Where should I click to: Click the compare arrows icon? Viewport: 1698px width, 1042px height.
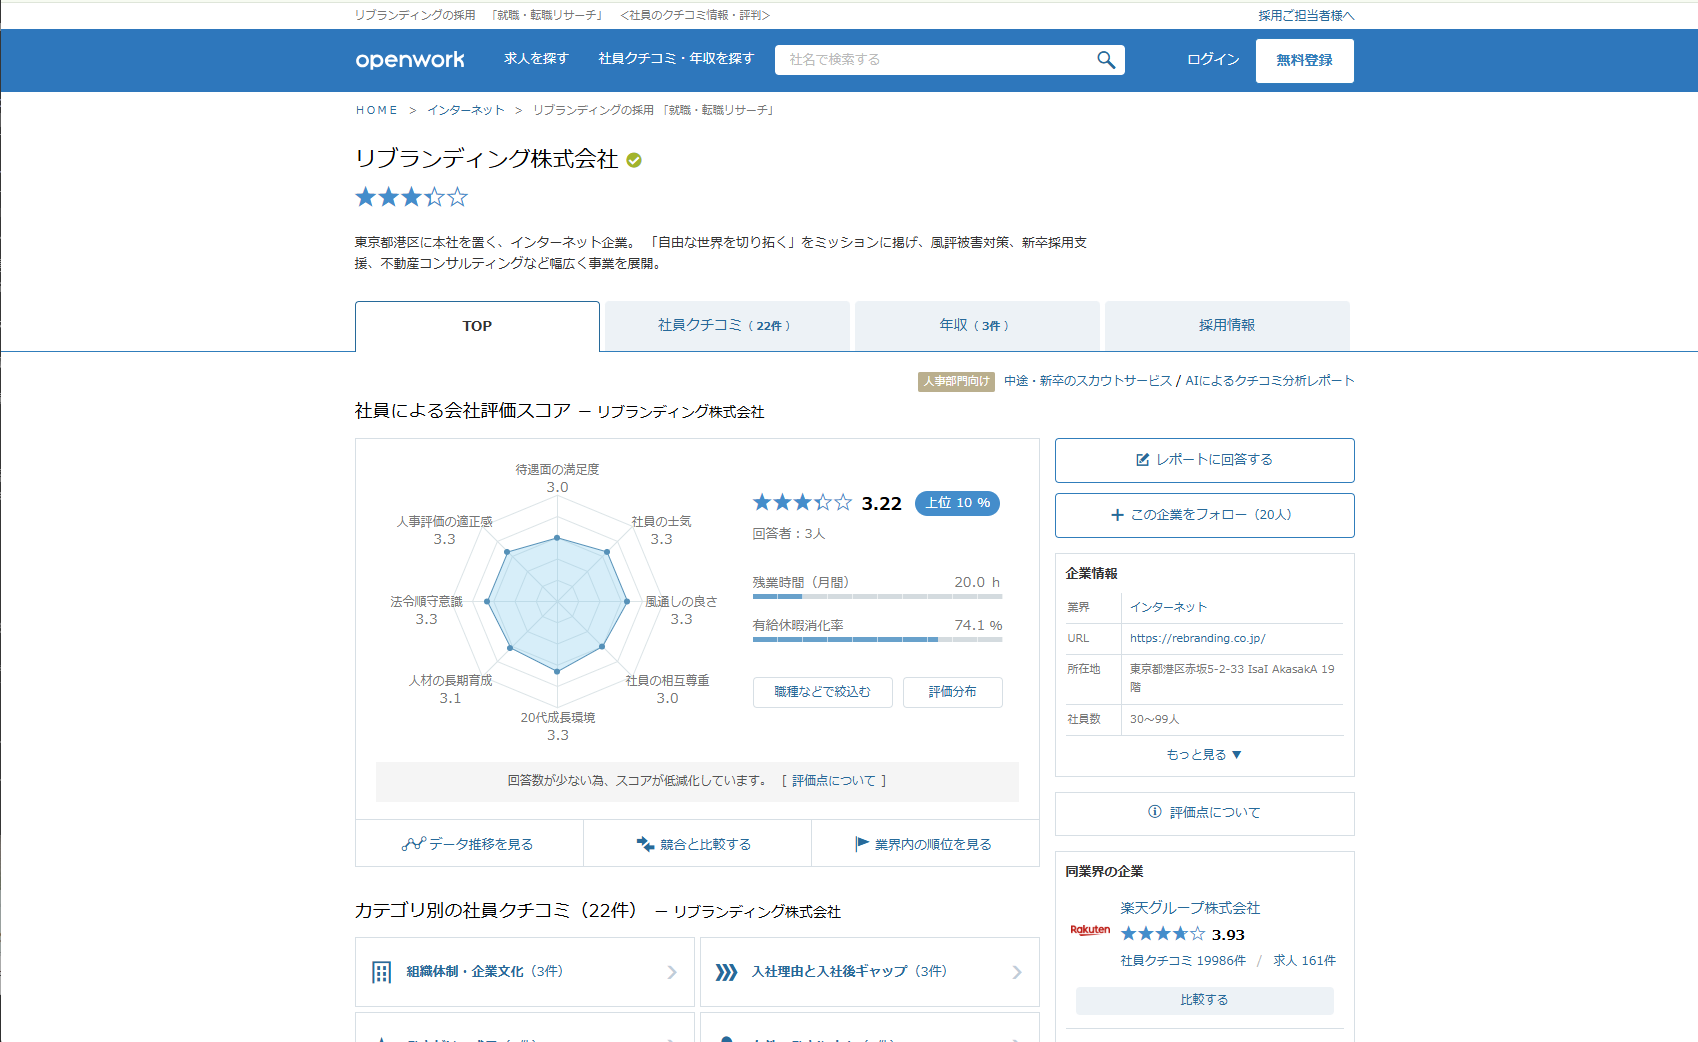point(645,844)
